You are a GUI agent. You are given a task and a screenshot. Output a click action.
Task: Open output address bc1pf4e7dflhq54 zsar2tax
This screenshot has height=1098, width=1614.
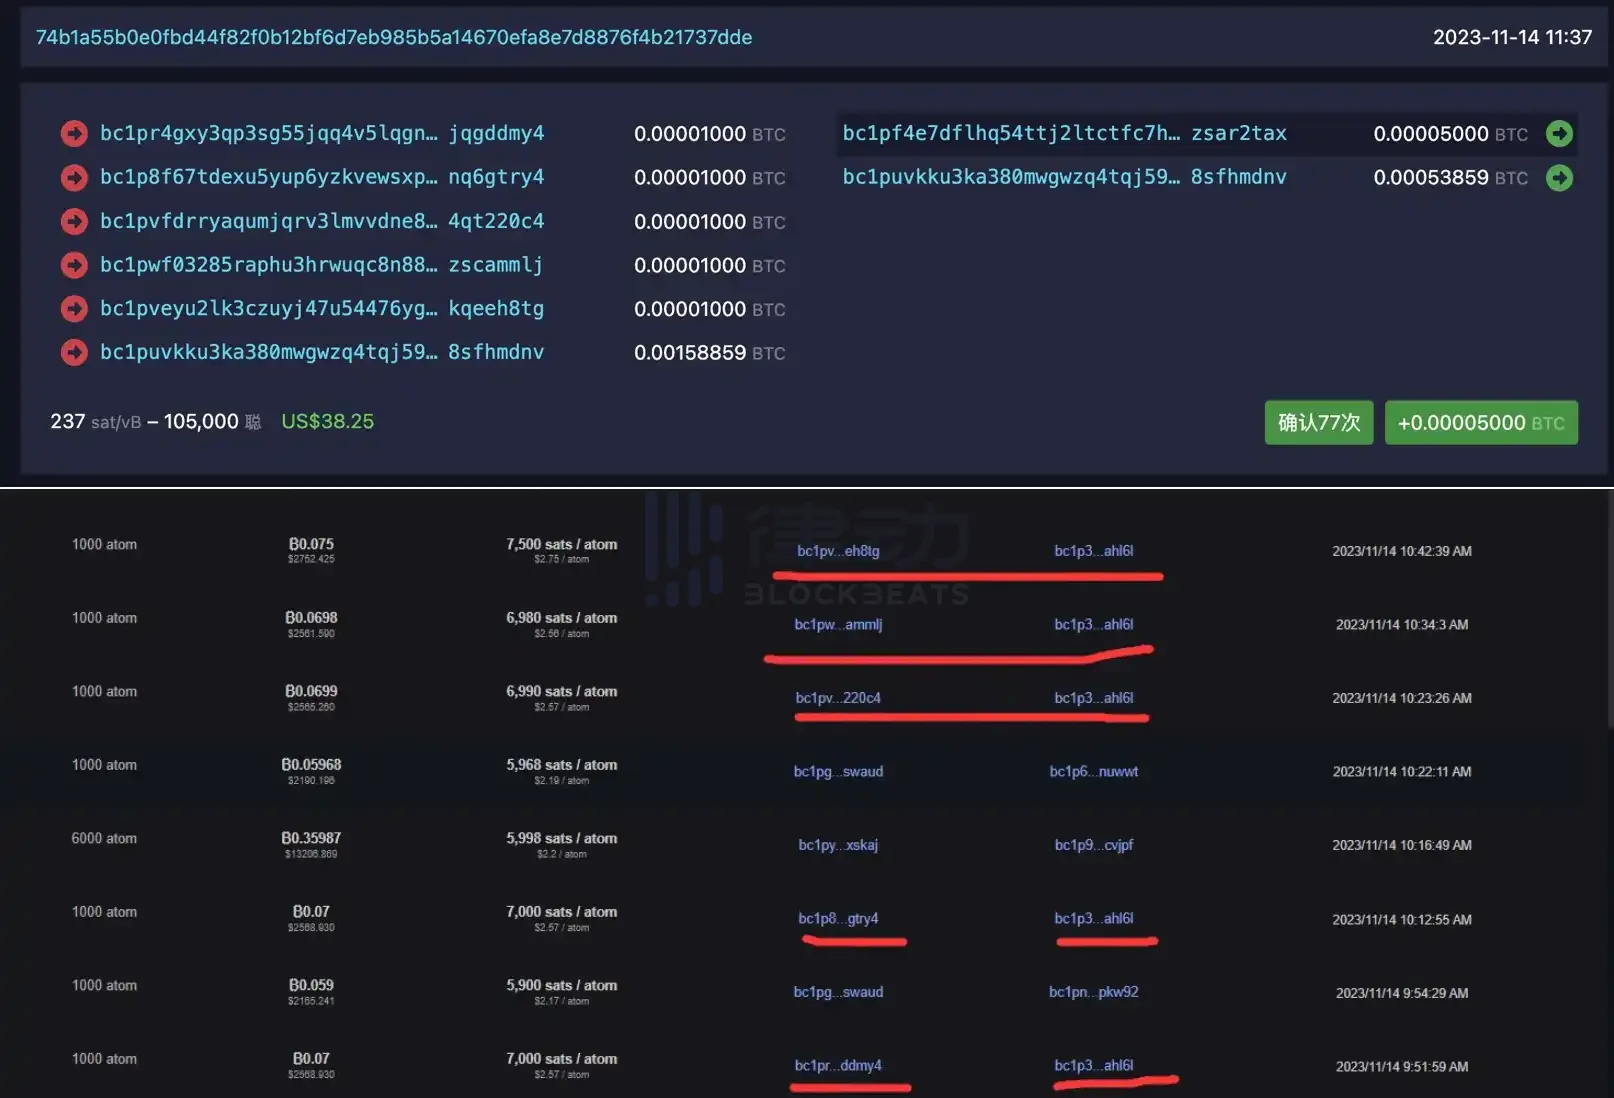click(1064, 134)
